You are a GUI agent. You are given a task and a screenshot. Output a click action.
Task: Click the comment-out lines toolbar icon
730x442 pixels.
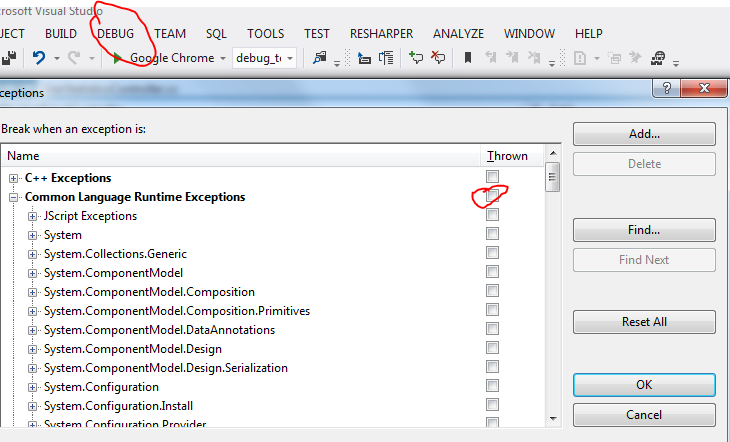417,58
